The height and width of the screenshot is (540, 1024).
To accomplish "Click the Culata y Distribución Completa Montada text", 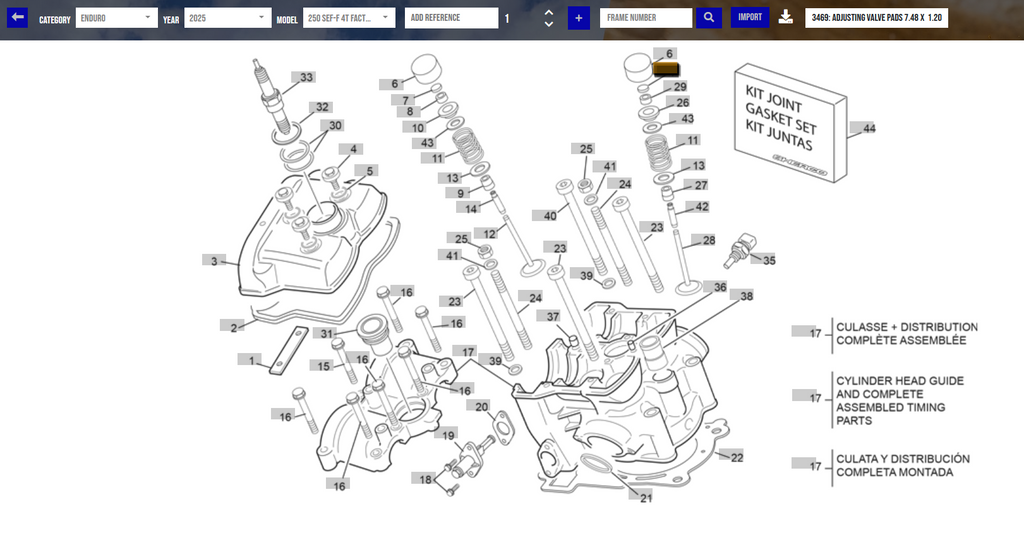I will coord(903,466).
